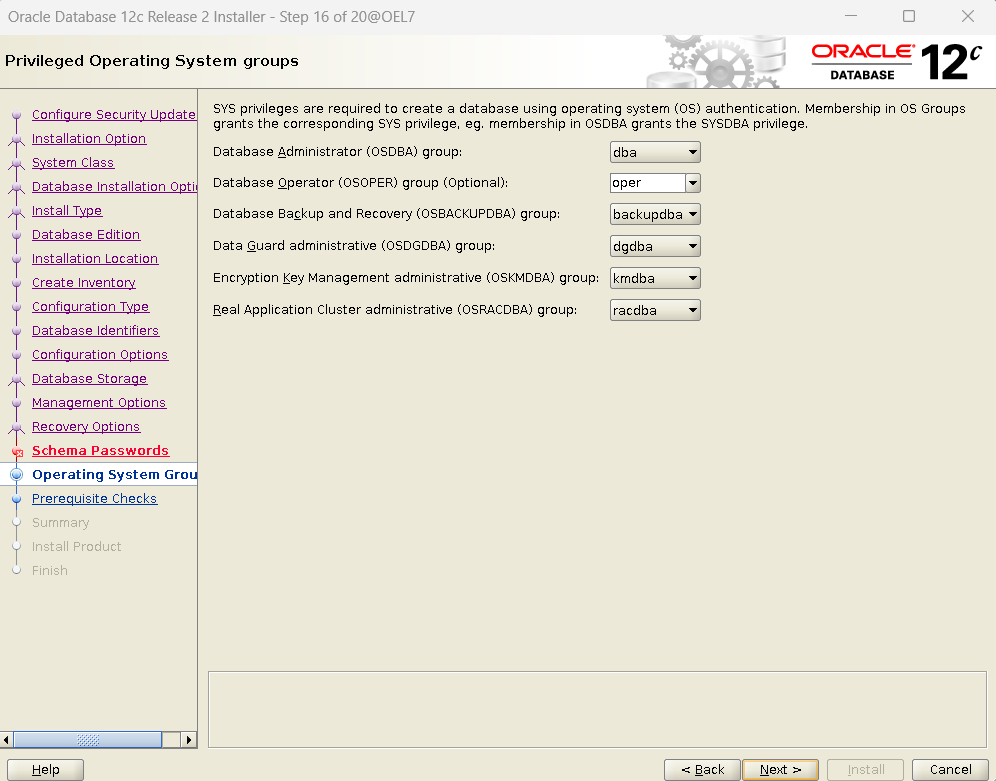Click the Database Backup and Recovery (OSBACKUPDBA) label
Image resolution: width=996 pixels, height=781 pixels.
pos(386,214)
